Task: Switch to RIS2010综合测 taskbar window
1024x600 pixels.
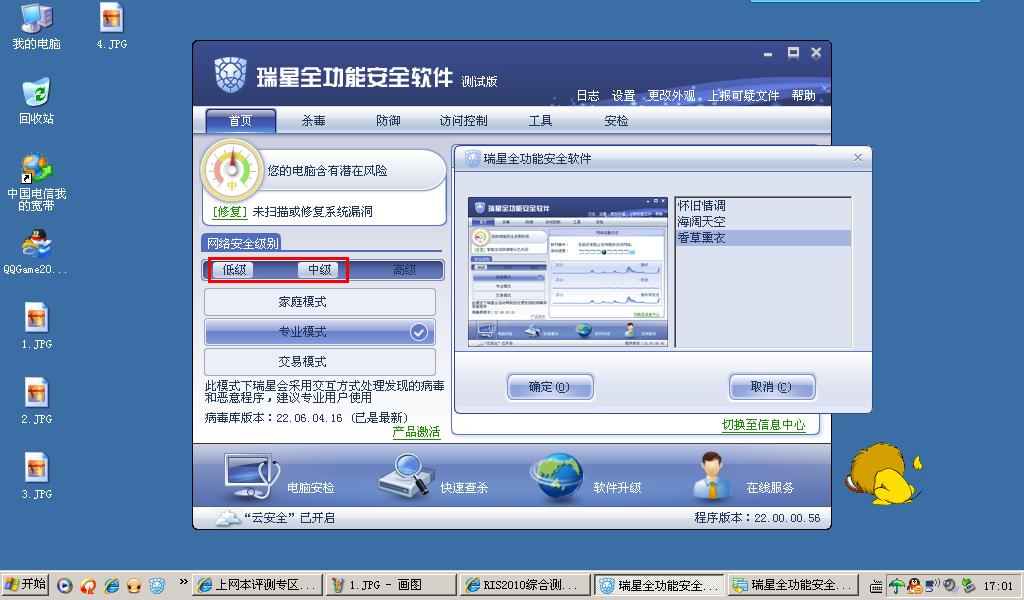Action: click(x=524, y=585)
